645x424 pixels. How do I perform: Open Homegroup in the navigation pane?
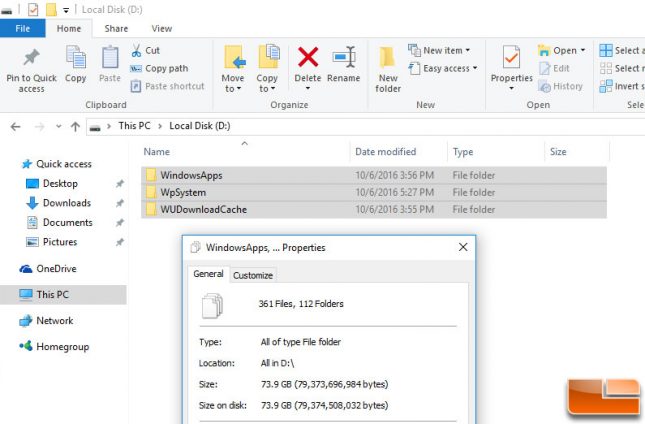(54, 347)
